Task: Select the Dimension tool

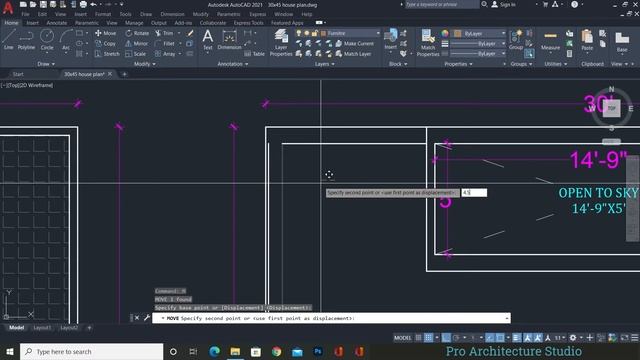Action: tap(229, 40)
